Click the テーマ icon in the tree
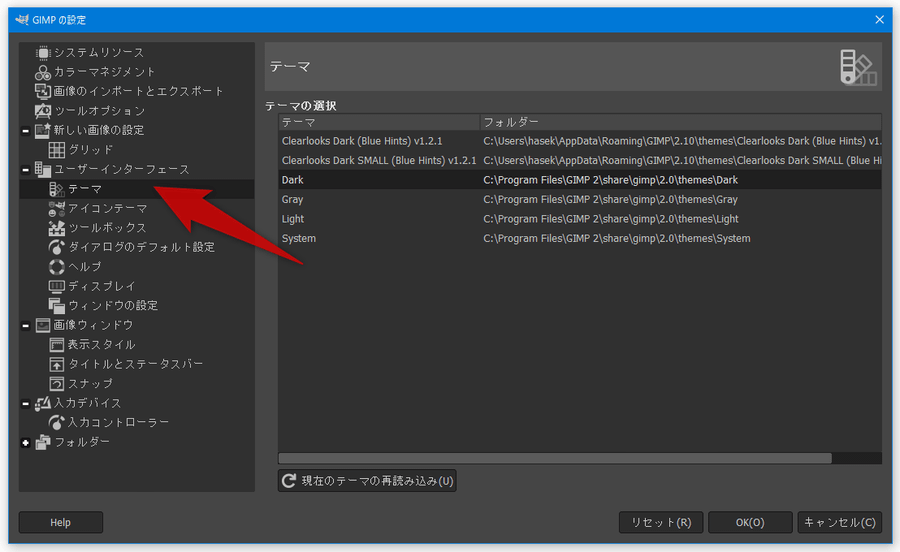This screenshot has width=900, height=552. 57,189
